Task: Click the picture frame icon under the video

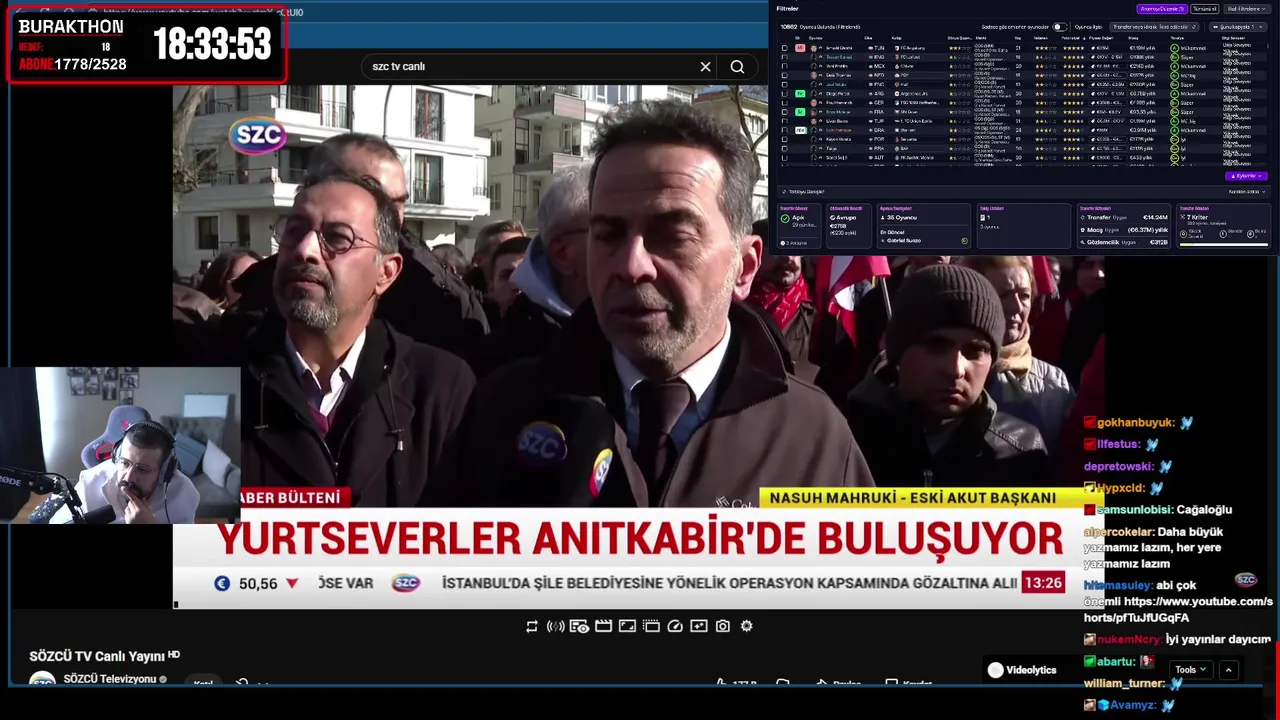Action: pyautogui.click(x=627, y=626)
